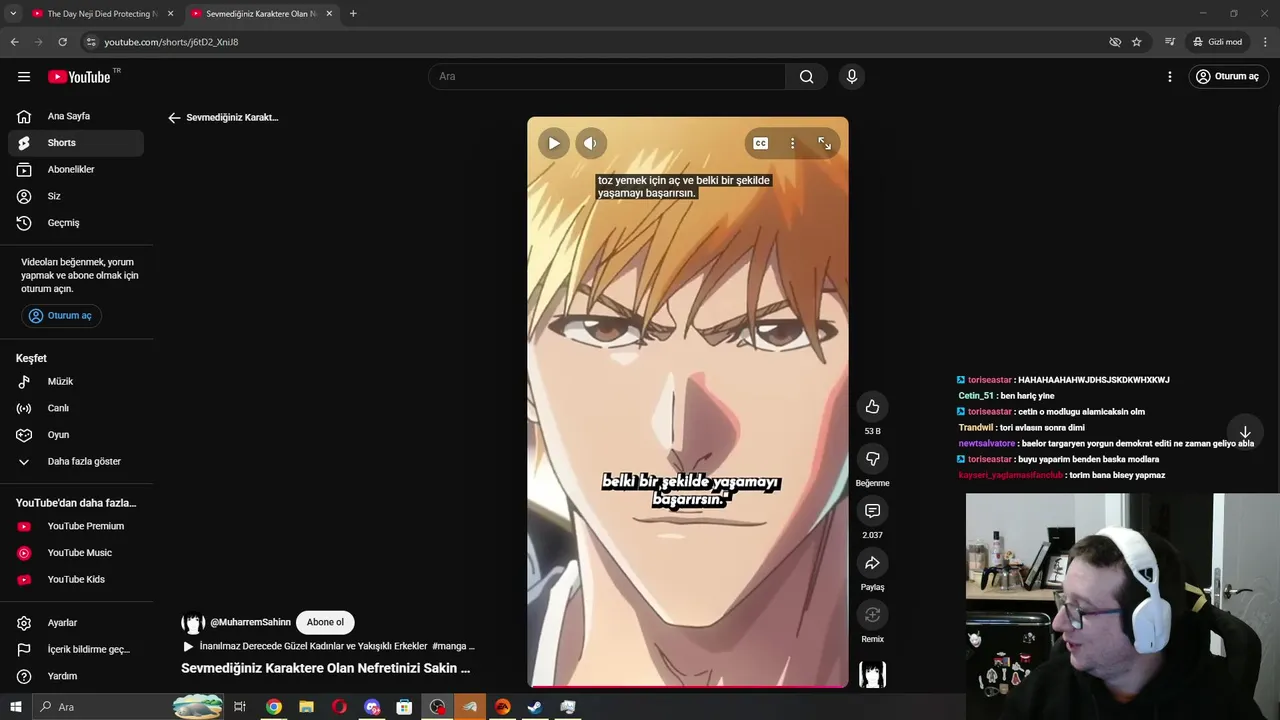Open Müzik under Keşfet

click(x=76, y=382)
